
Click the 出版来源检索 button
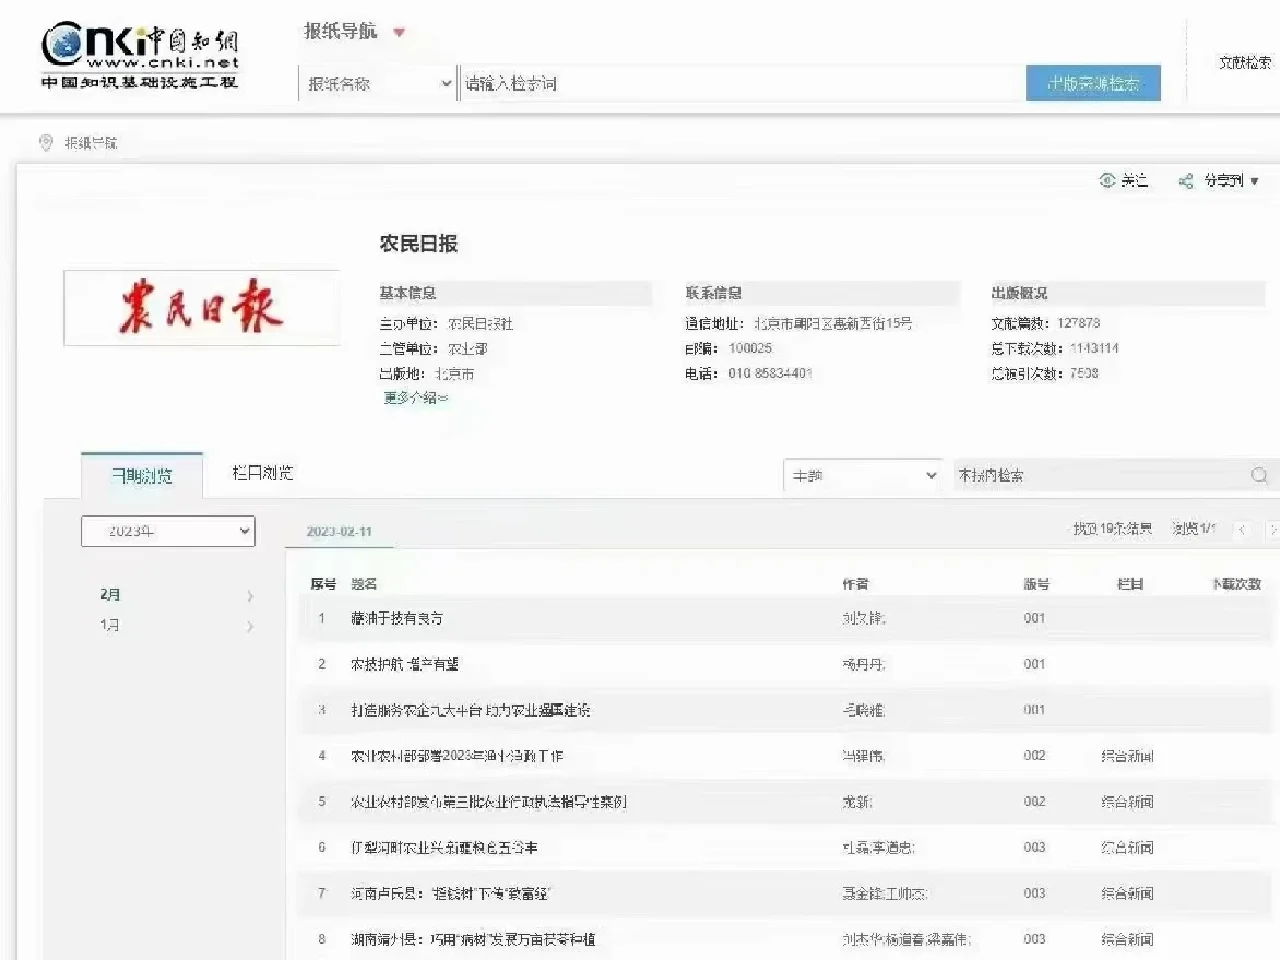[x=1093, y=83]
